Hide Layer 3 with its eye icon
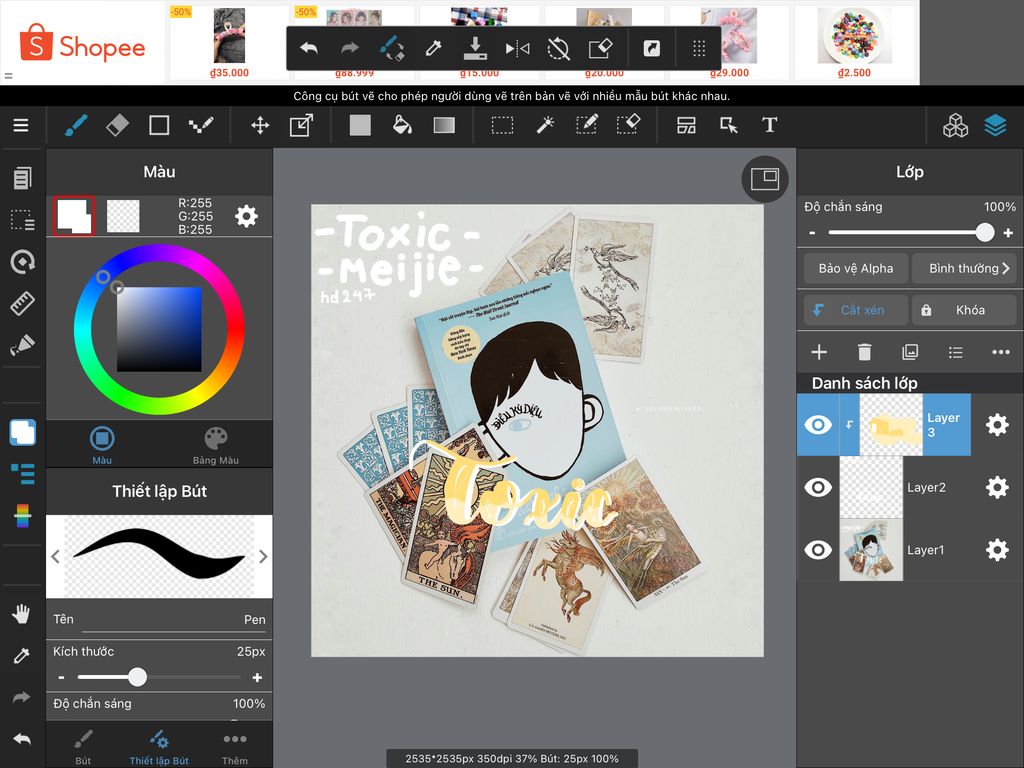 pos(818,424)
